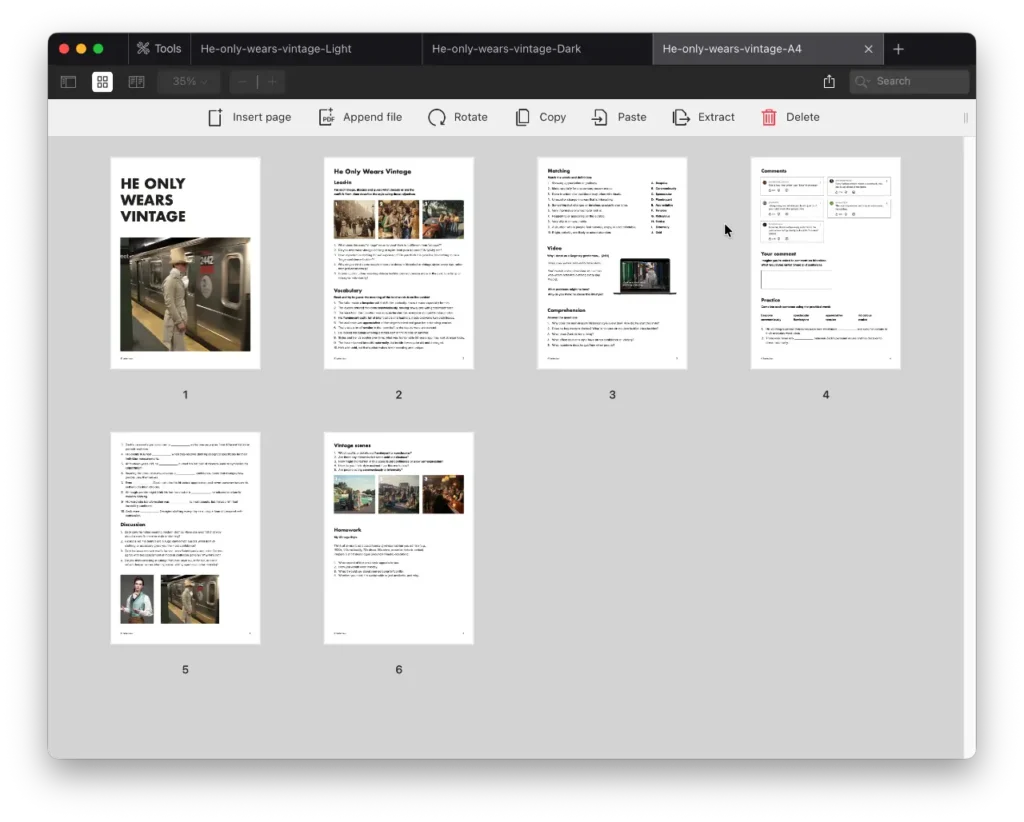The image size is (1024, 822).
Task: Open the Tools menu
Action: [x=159, y=49]
